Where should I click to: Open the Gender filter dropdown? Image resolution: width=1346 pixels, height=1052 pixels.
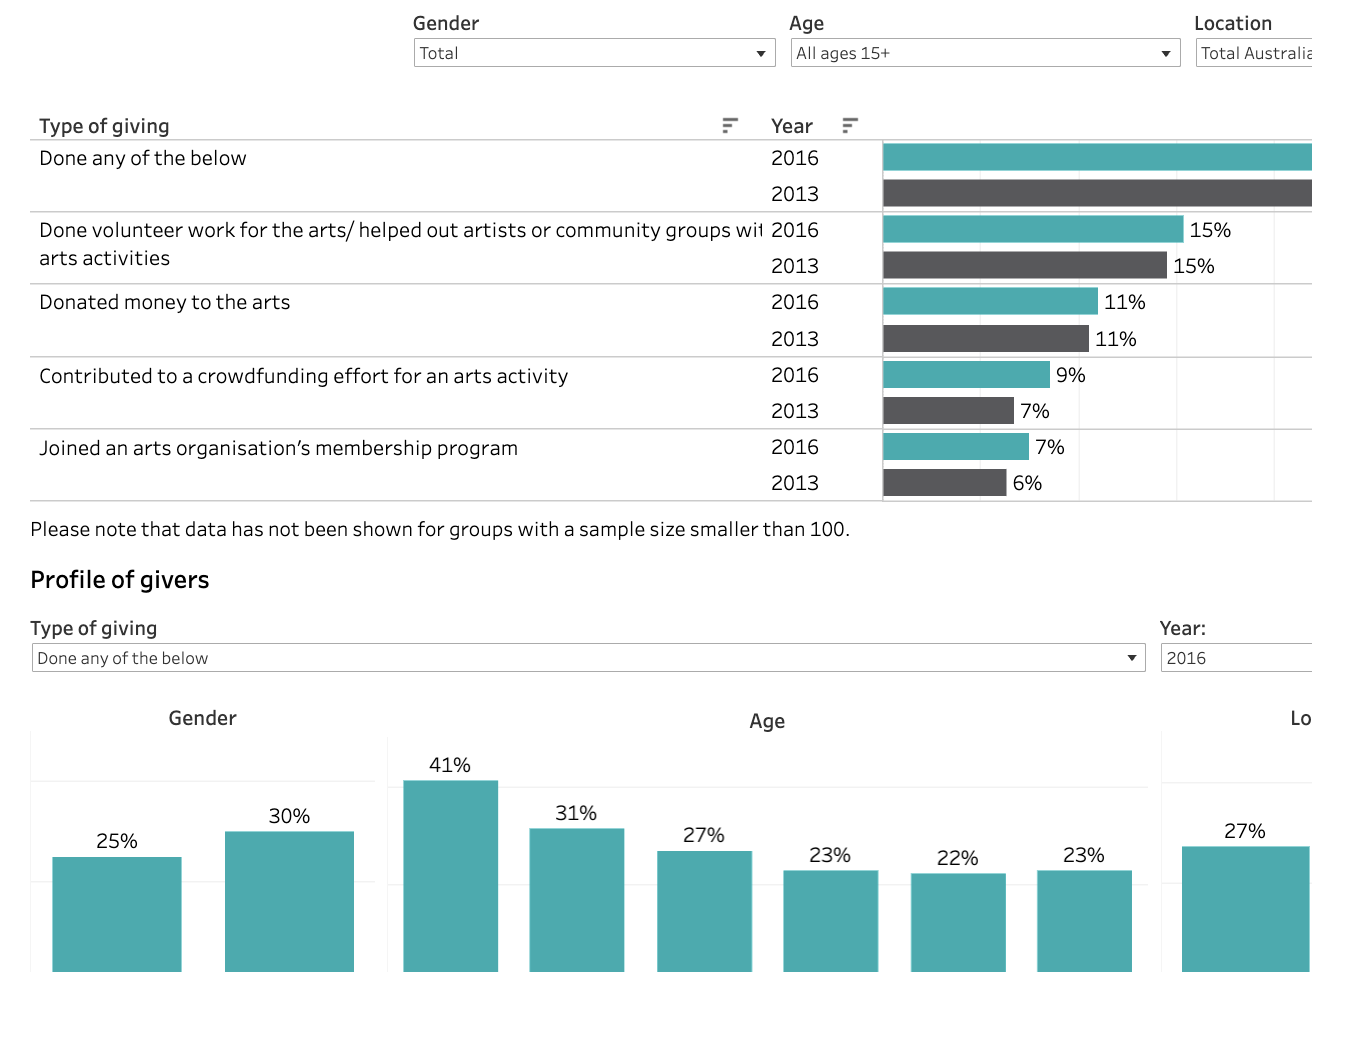point(594,53)
